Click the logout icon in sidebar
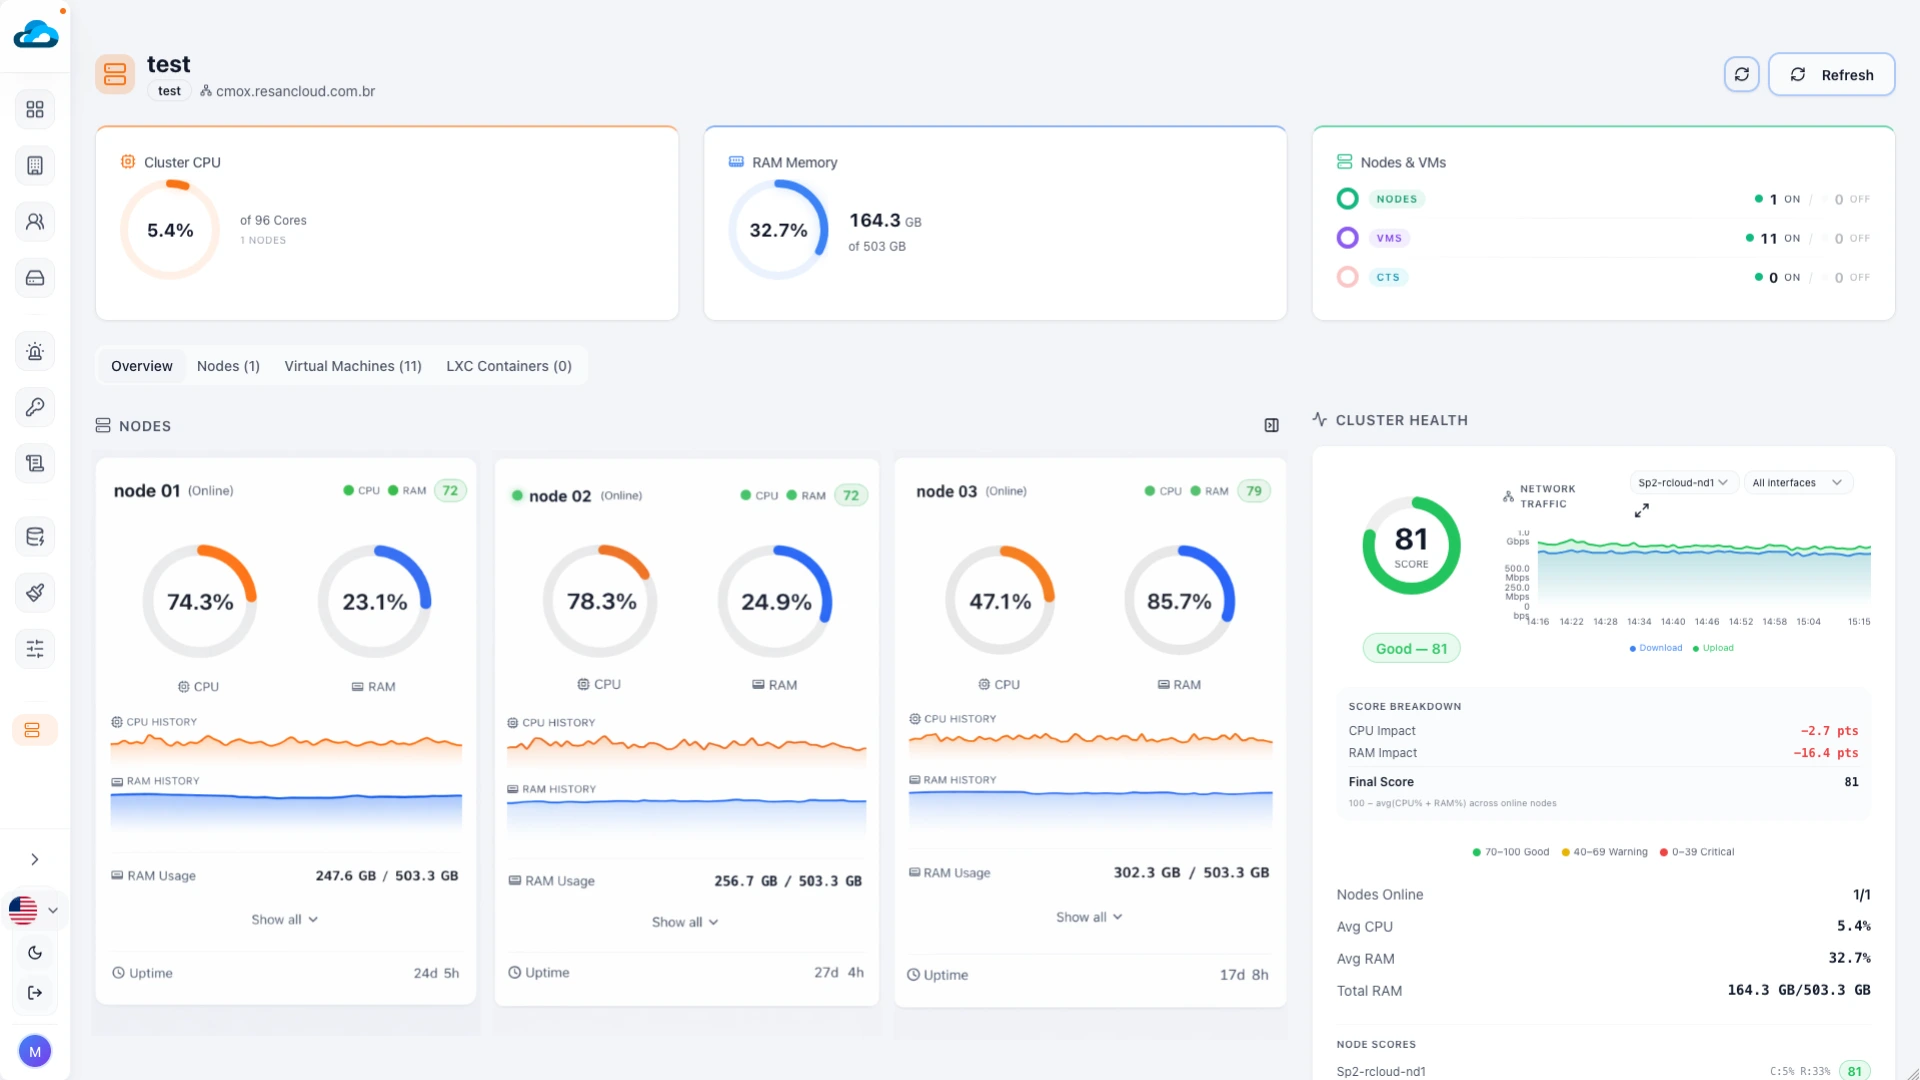The height and width of the screenshot is (1080, 1920). [35, 993]
